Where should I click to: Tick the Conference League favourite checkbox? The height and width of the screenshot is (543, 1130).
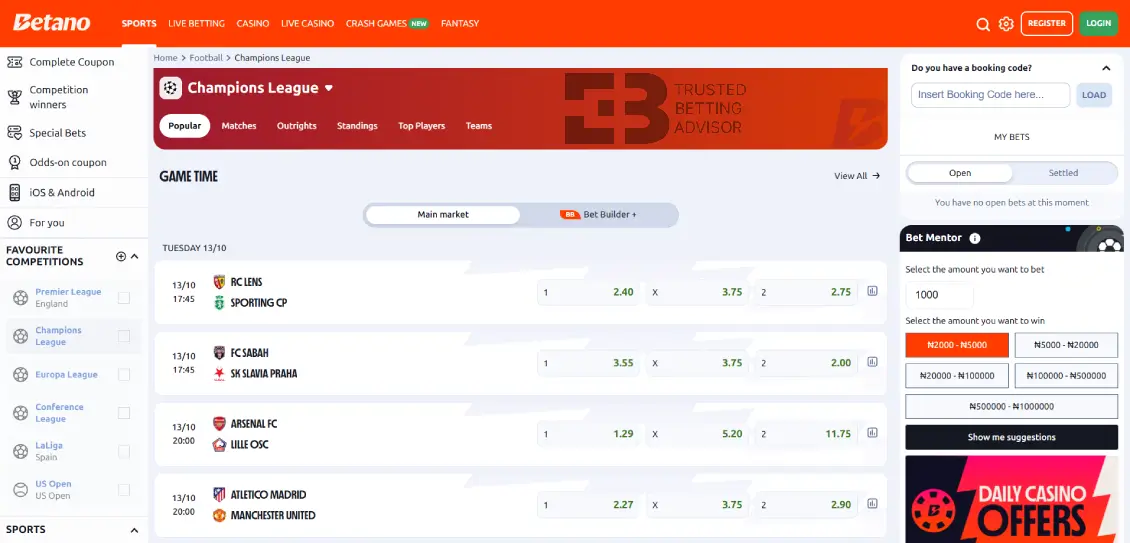(x=124, y=412)
